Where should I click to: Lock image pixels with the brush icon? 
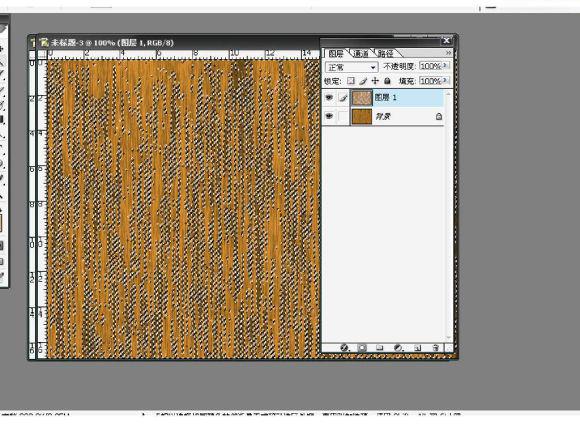[363, 81]
